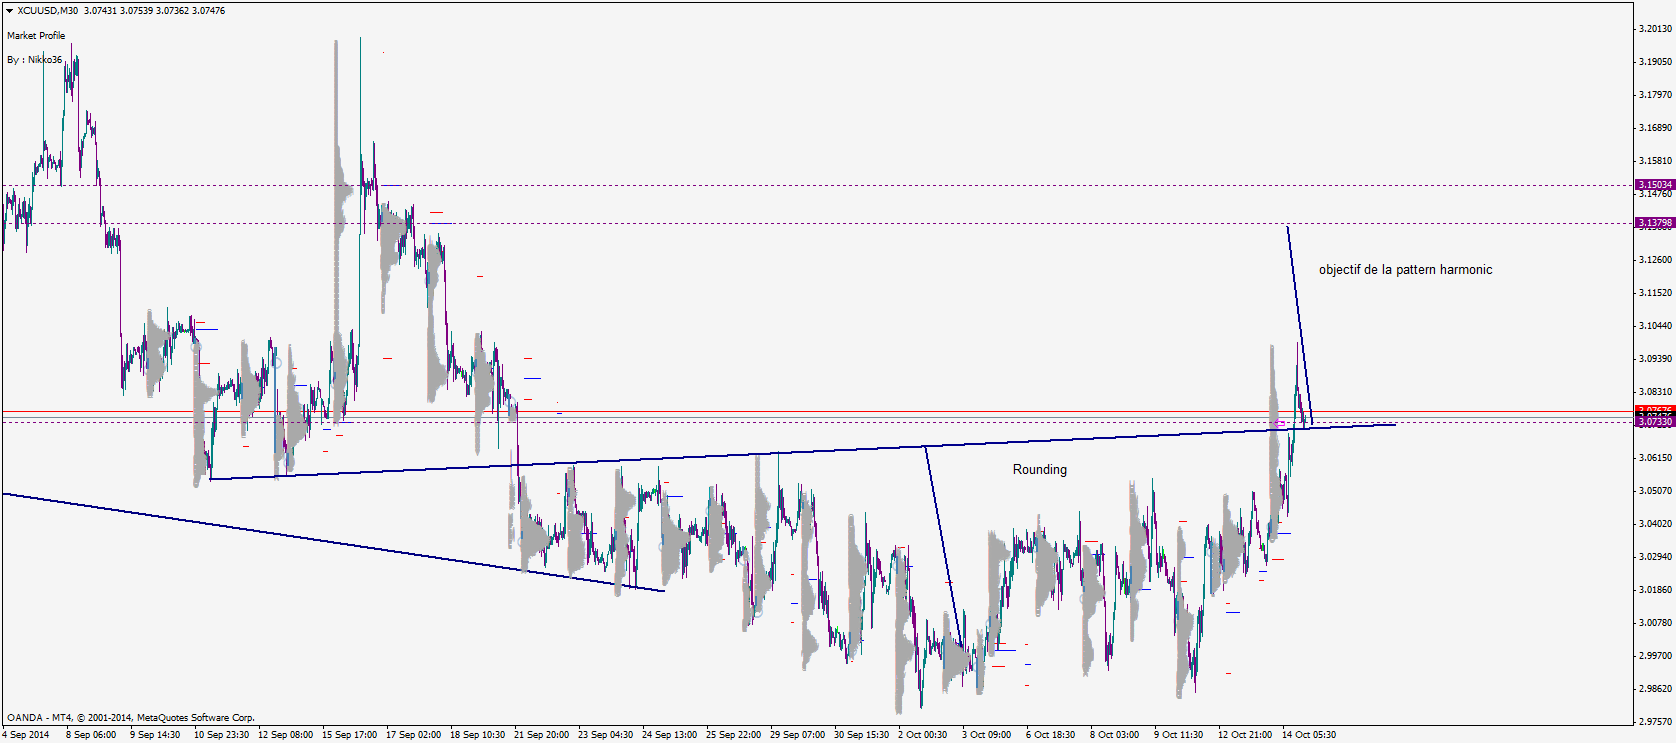Click the '4 Sep 2014' date label
The height and width of the screenshot is (743, 1676).
(x=26, y=735)
